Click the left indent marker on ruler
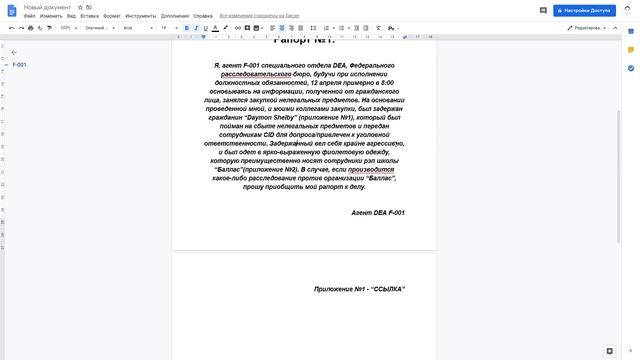Image resolution: width=640 pixels, height=360 pixels. [203, 37]
